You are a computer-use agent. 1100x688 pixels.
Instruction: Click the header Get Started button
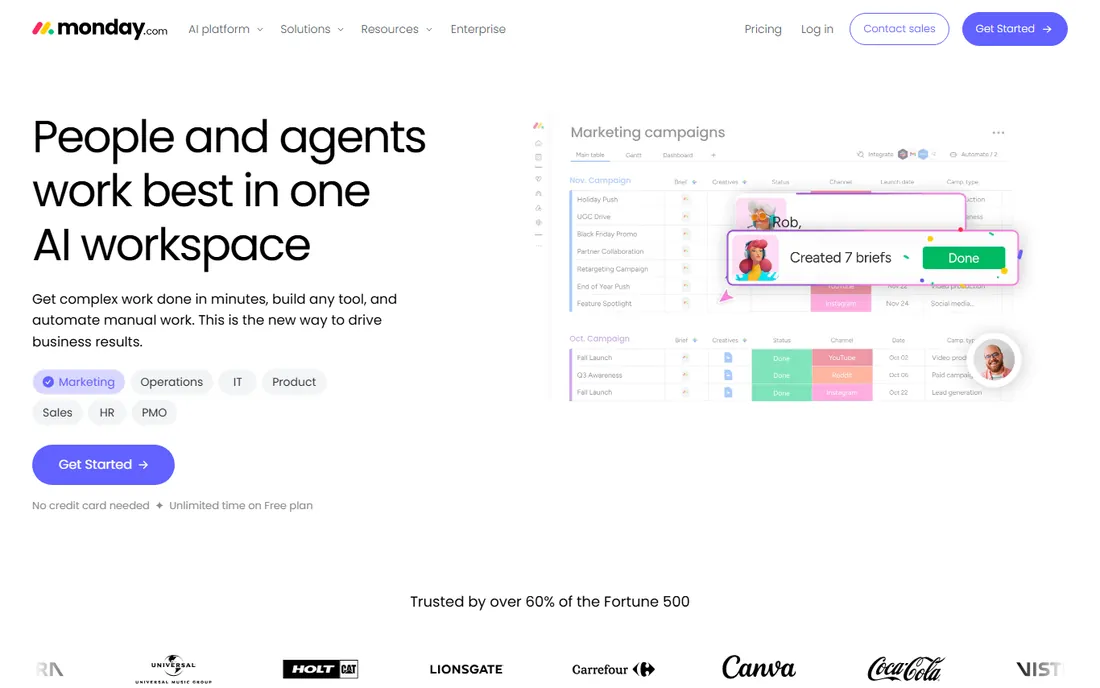point(1014,29)
